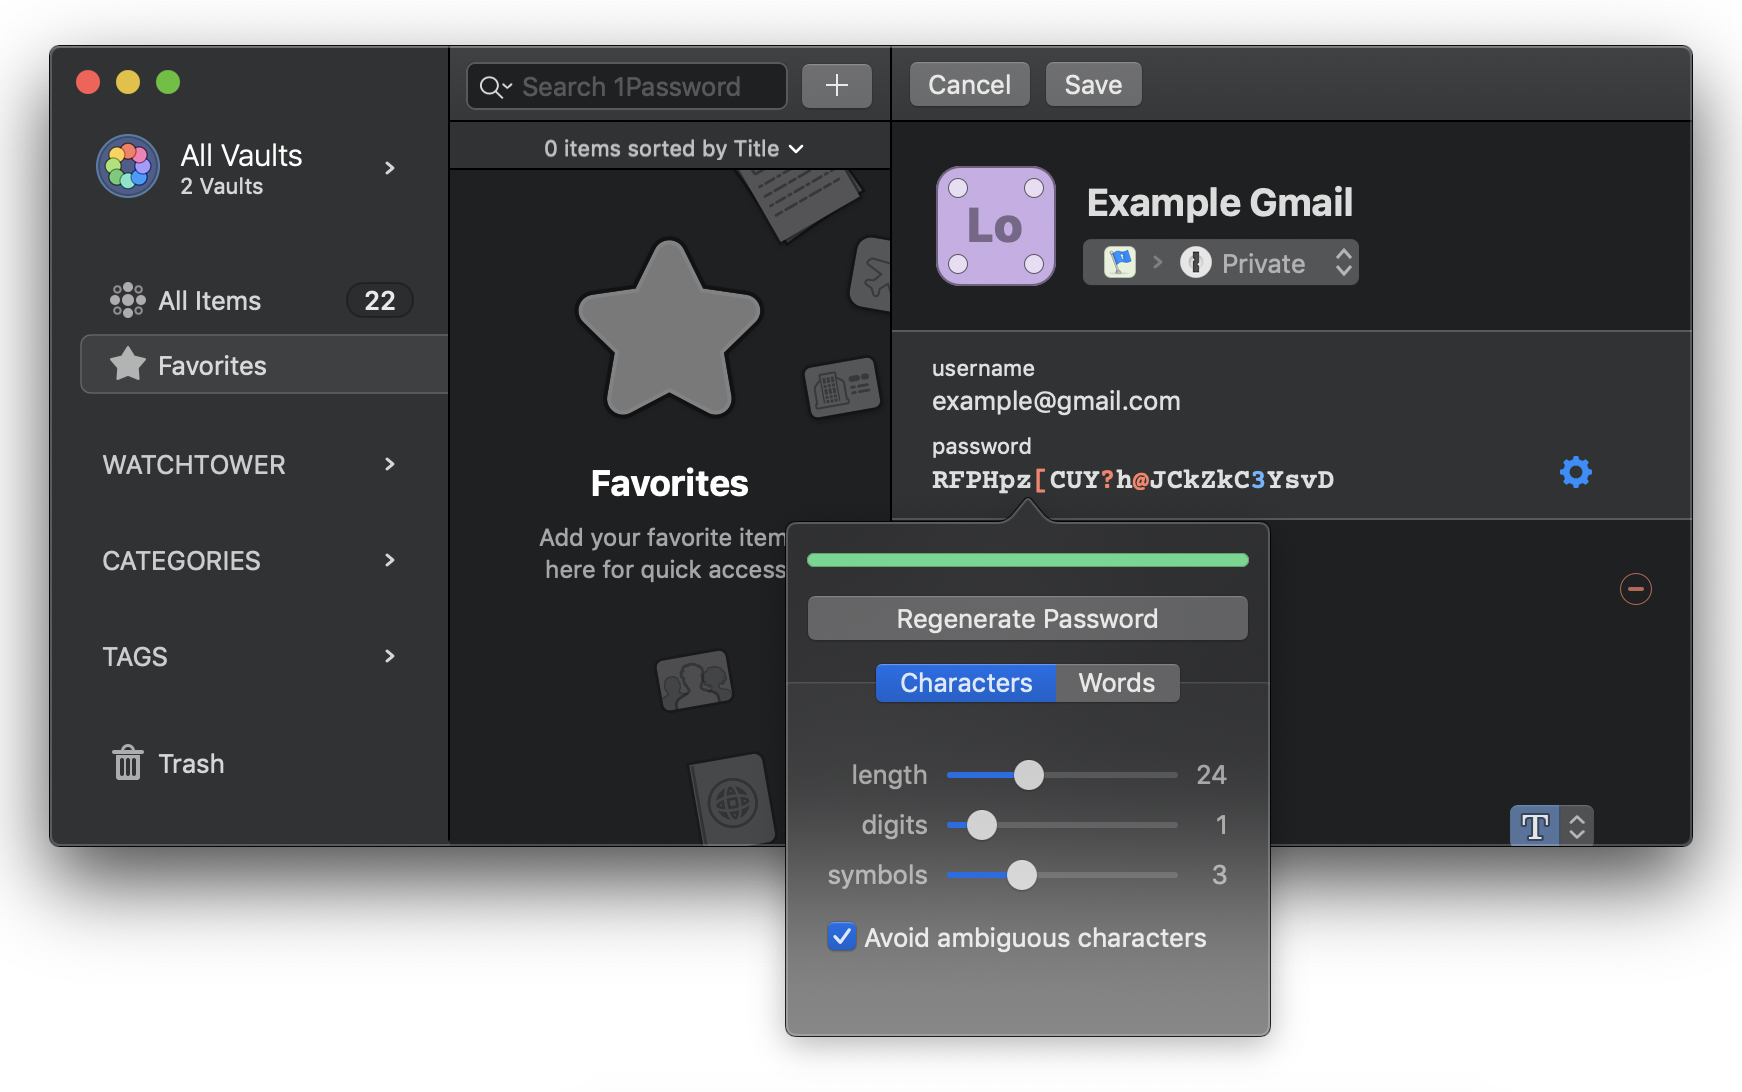
Task: Click the digits value '1'
Action: 1221,825
